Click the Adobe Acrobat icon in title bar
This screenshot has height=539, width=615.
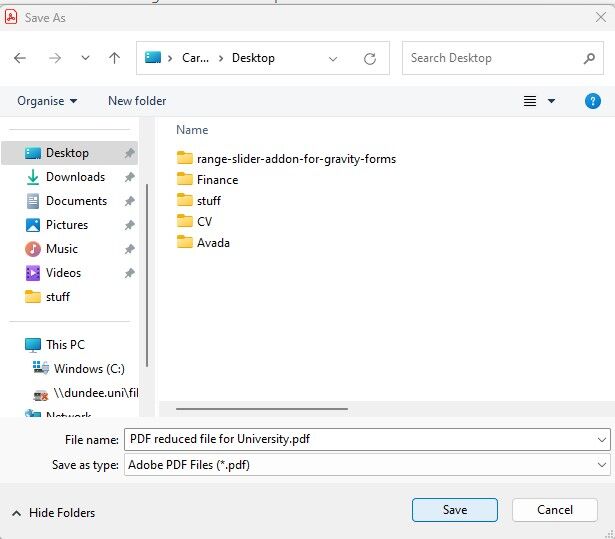click(x=11, y=17)
